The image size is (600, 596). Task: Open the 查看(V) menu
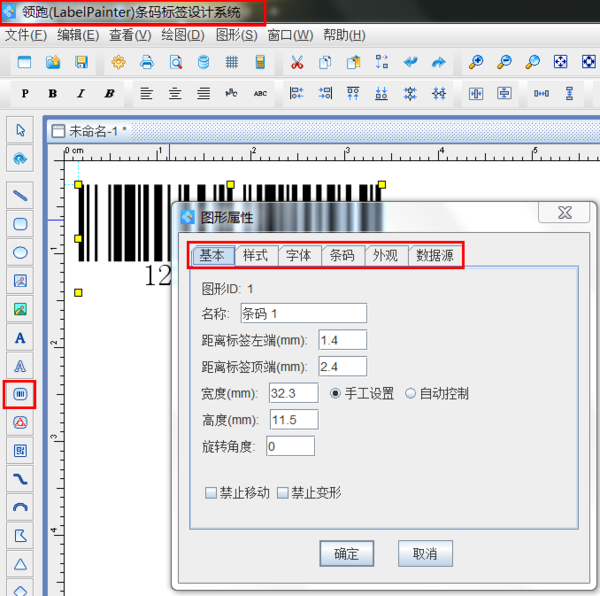point(130,35)
